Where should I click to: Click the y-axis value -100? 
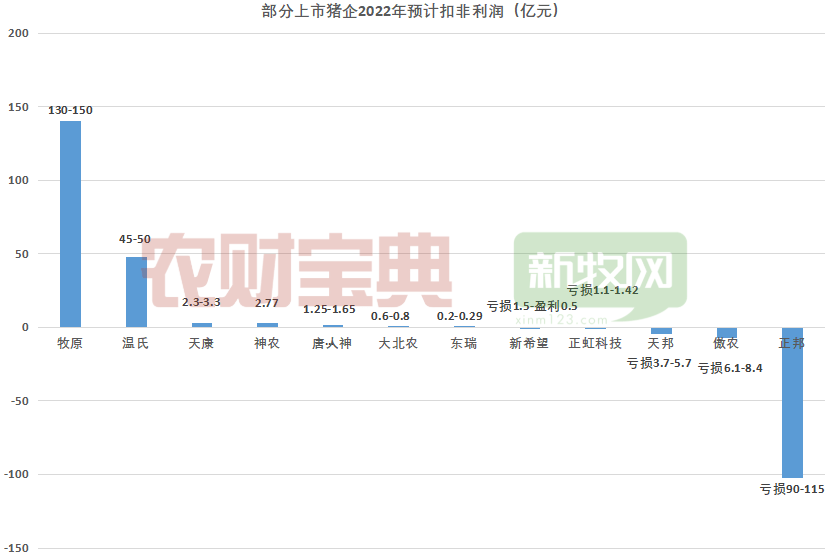tap(16, 474)
